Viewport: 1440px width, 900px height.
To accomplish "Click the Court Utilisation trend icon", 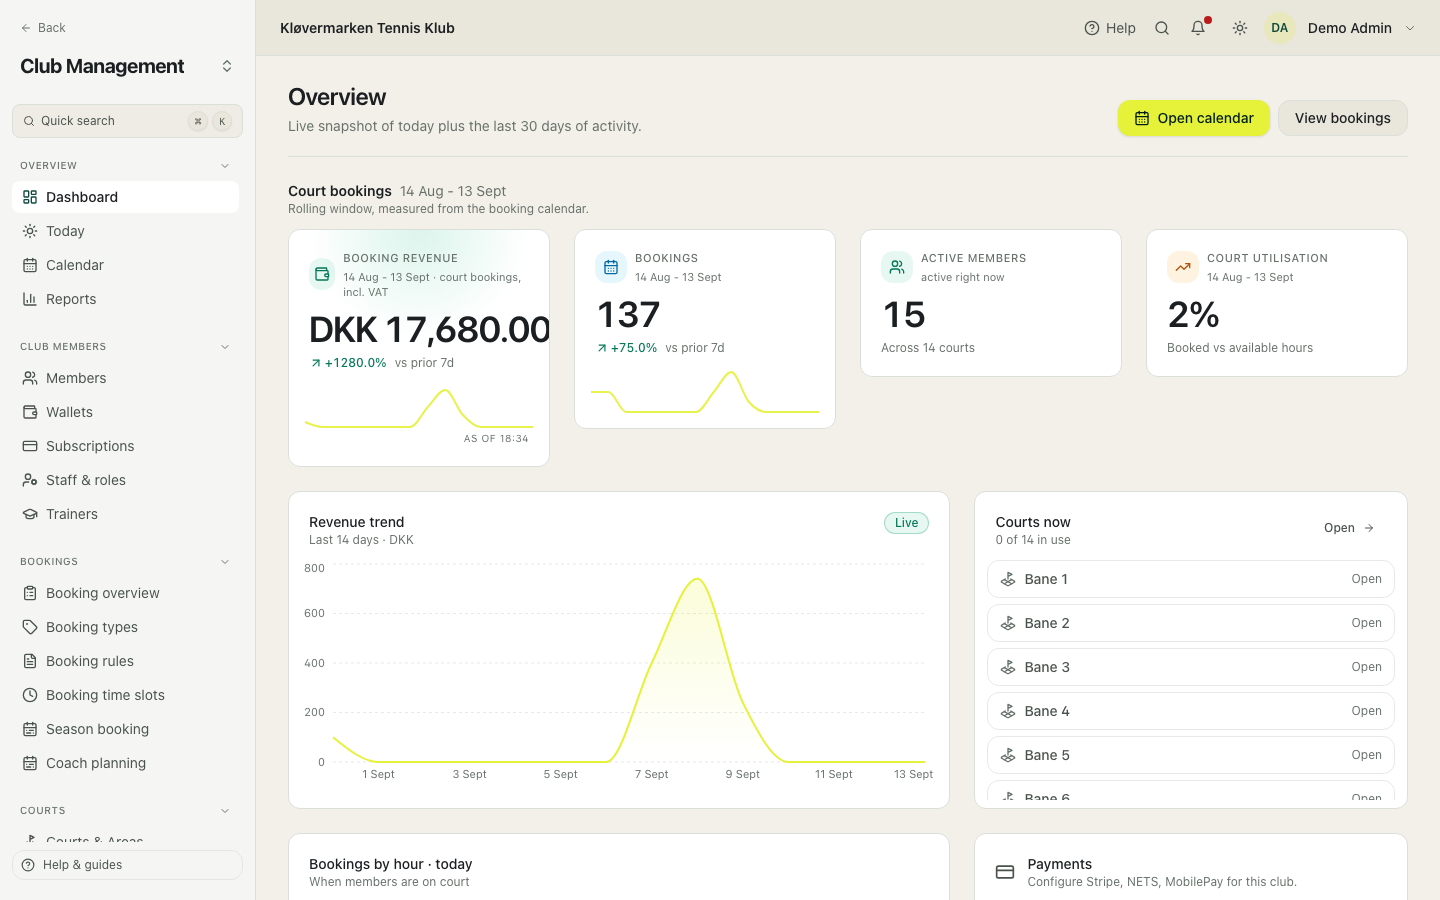I will click(1183, 267).
